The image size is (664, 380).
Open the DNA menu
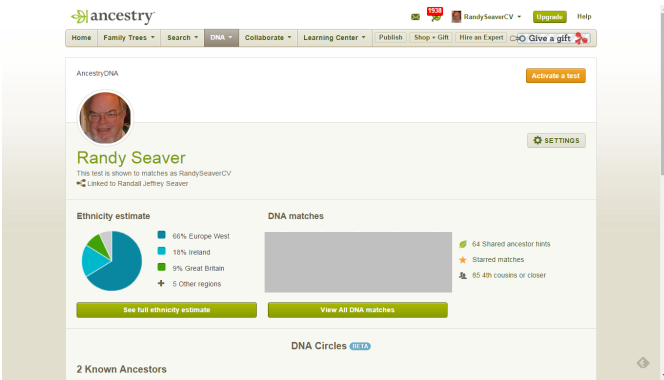click(x=221, y=38)
